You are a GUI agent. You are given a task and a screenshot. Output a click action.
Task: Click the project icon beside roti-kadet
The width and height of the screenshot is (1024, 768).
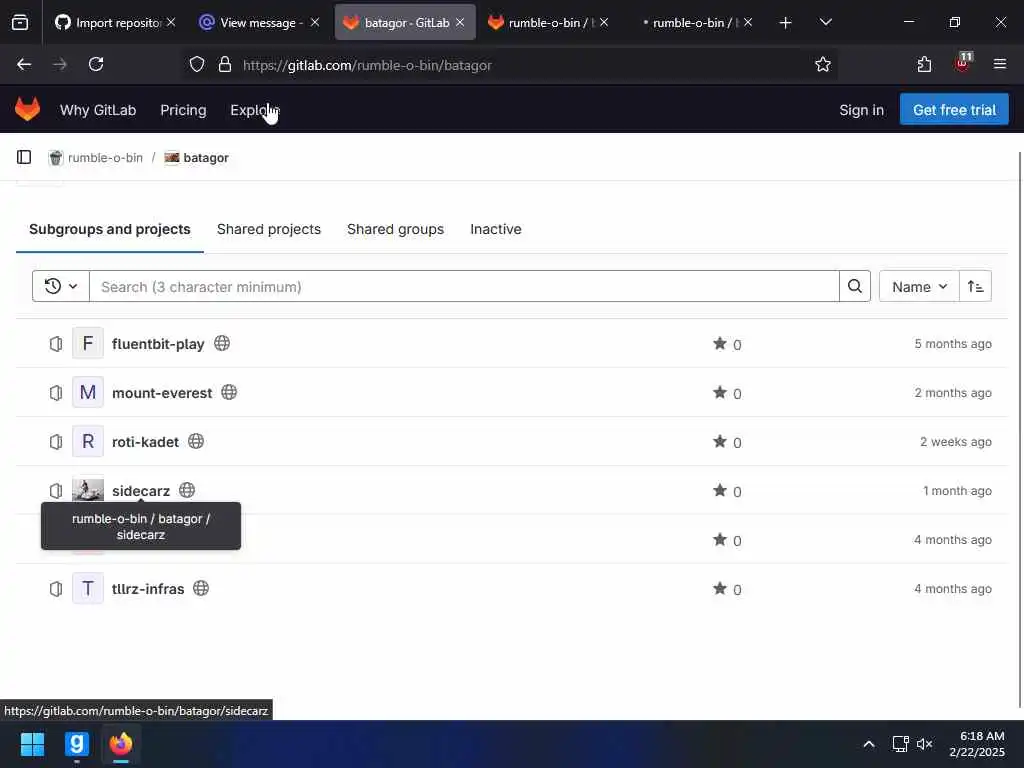(56, 441)
